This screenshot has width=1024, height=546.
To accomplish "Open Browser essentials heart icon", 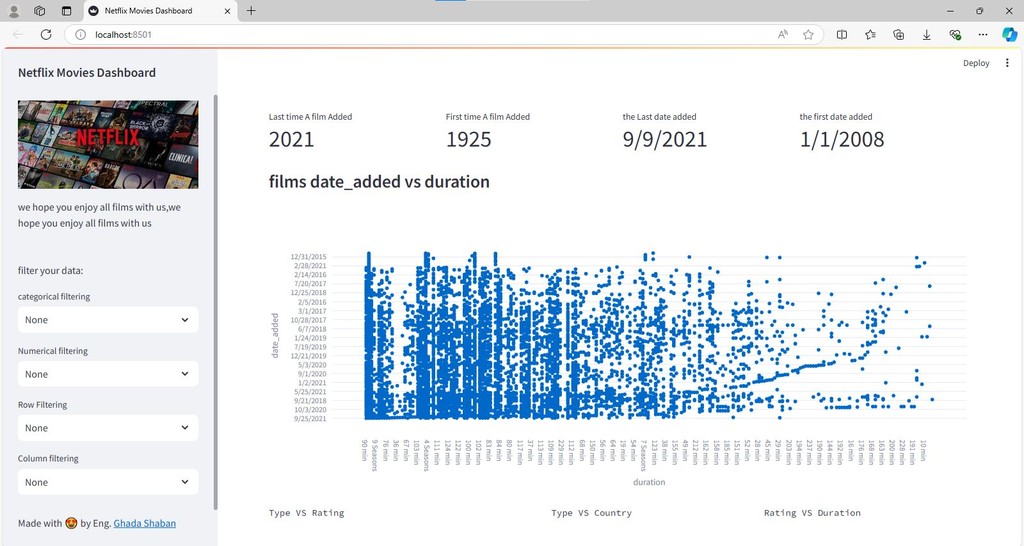I will [x=955, y=35].
